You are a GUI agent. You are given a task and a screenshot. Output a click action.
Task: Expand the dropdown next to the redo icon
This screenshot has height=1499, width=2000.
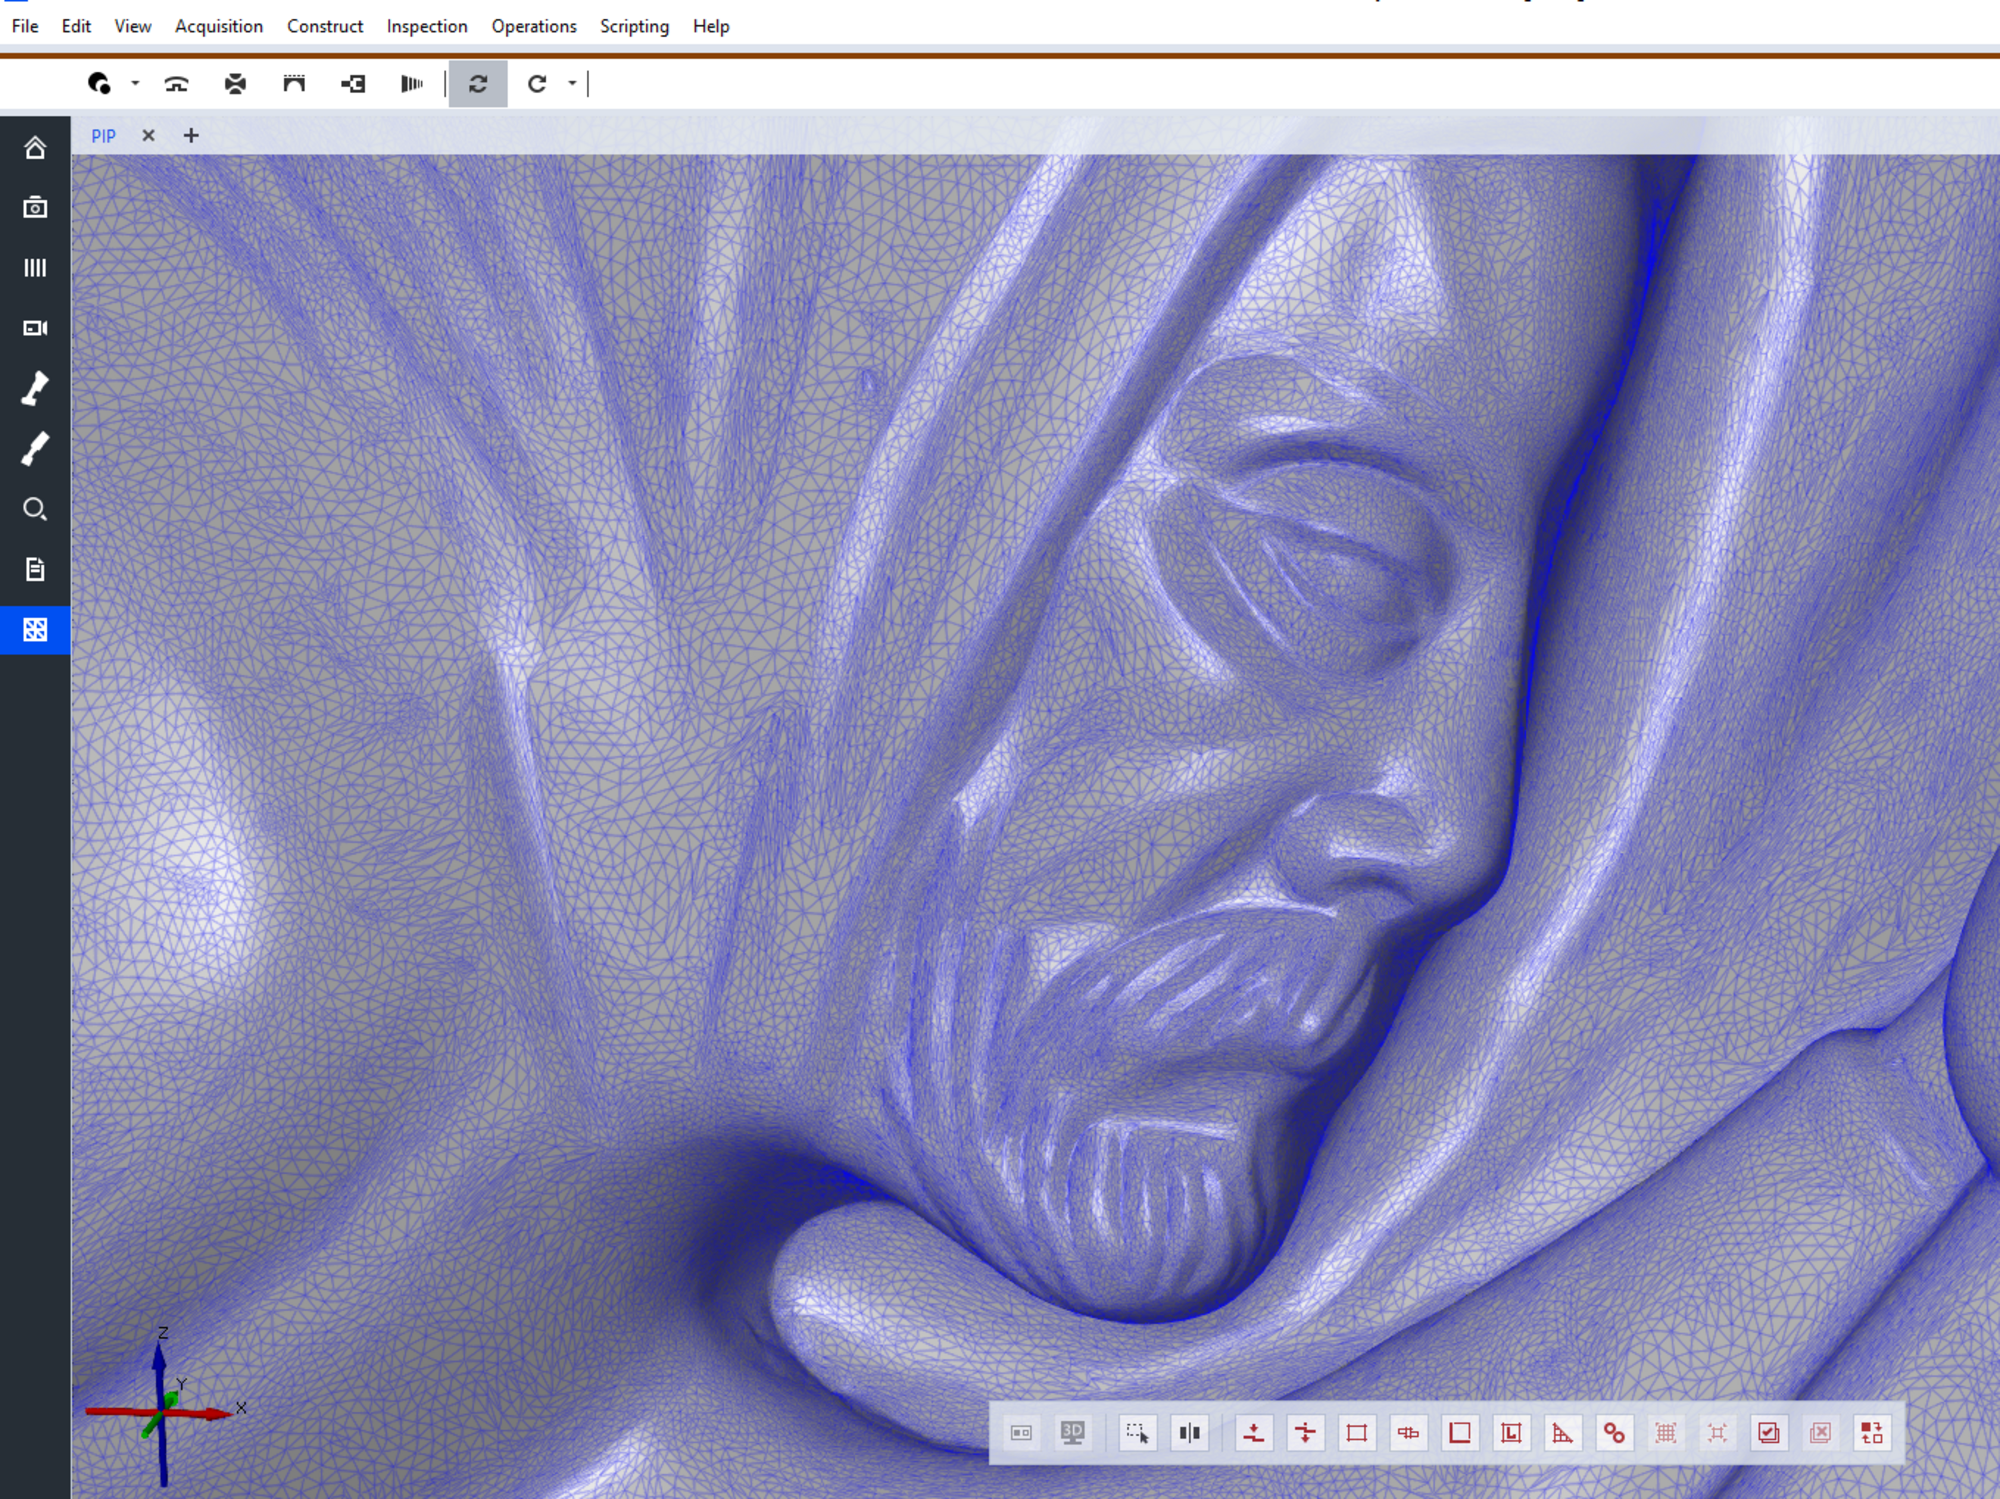(x=572, y=84)
